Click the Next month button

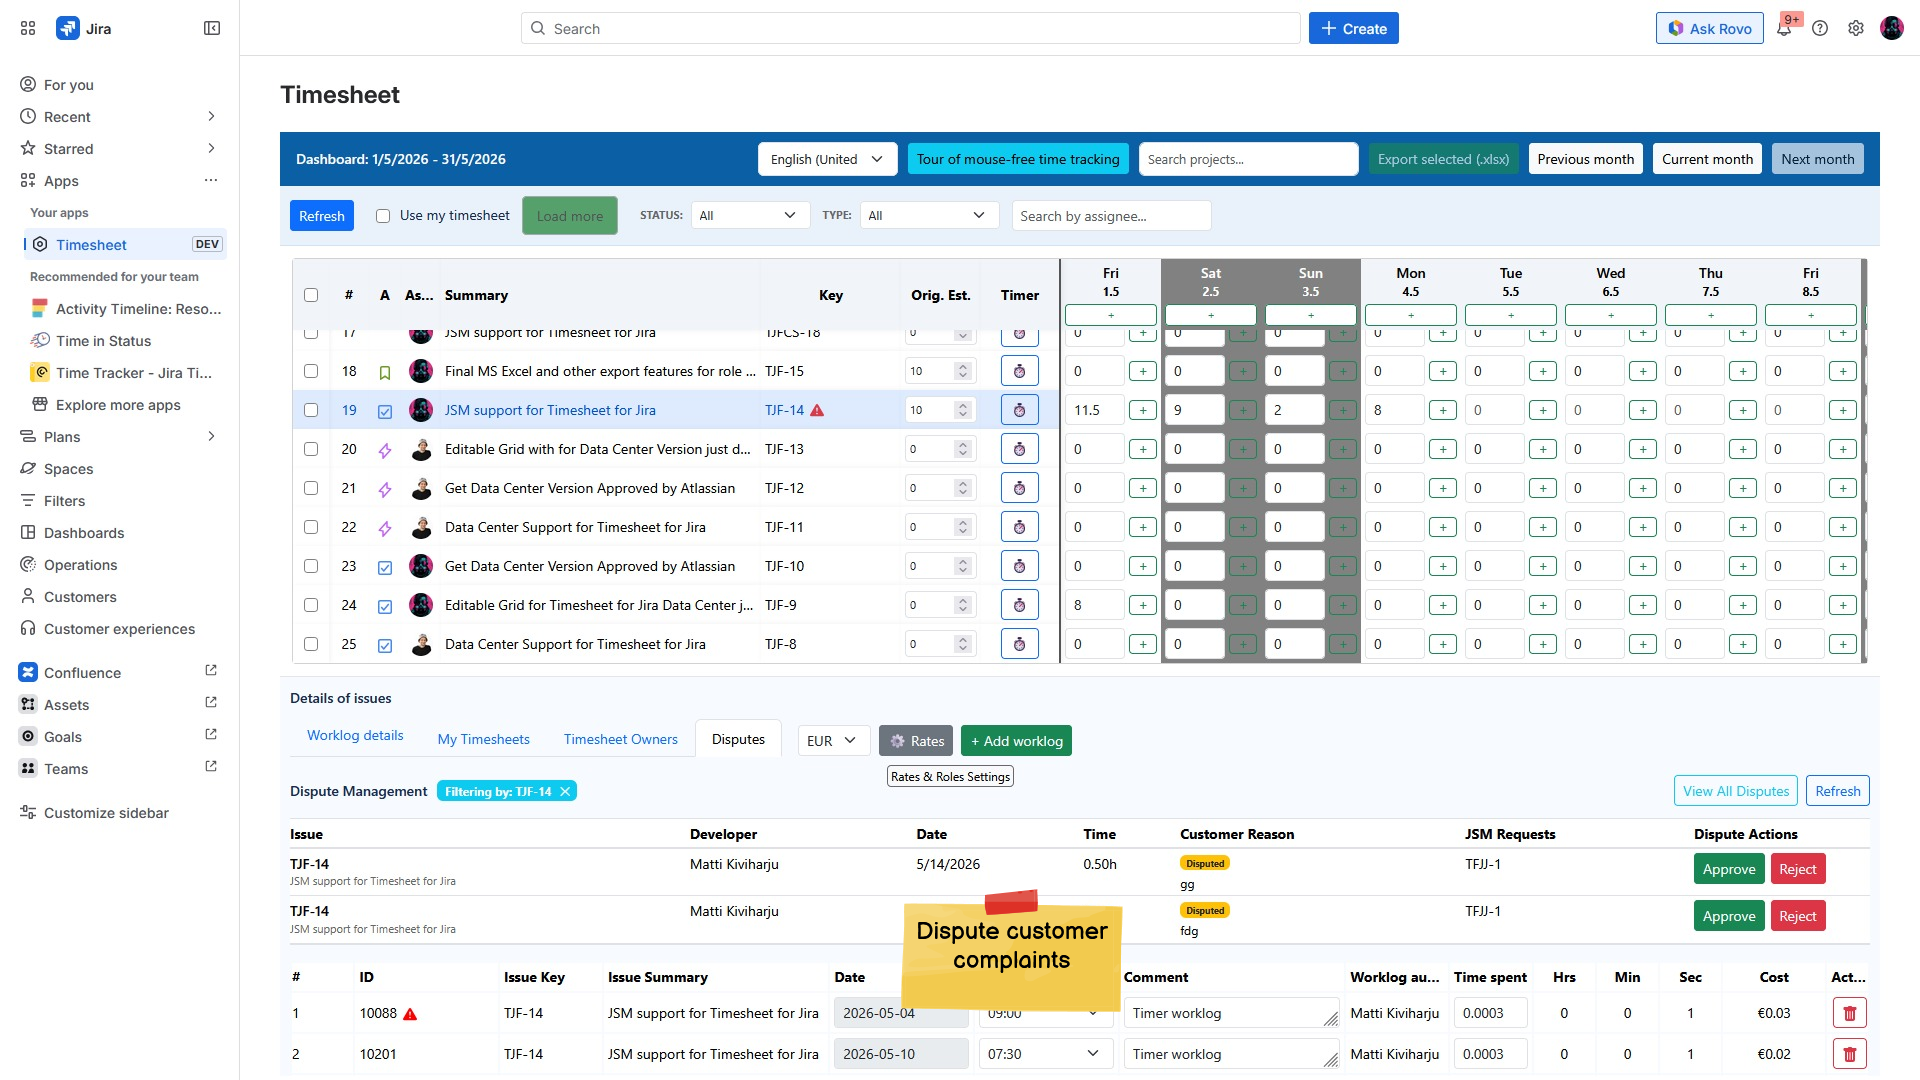coord(1817,159)
